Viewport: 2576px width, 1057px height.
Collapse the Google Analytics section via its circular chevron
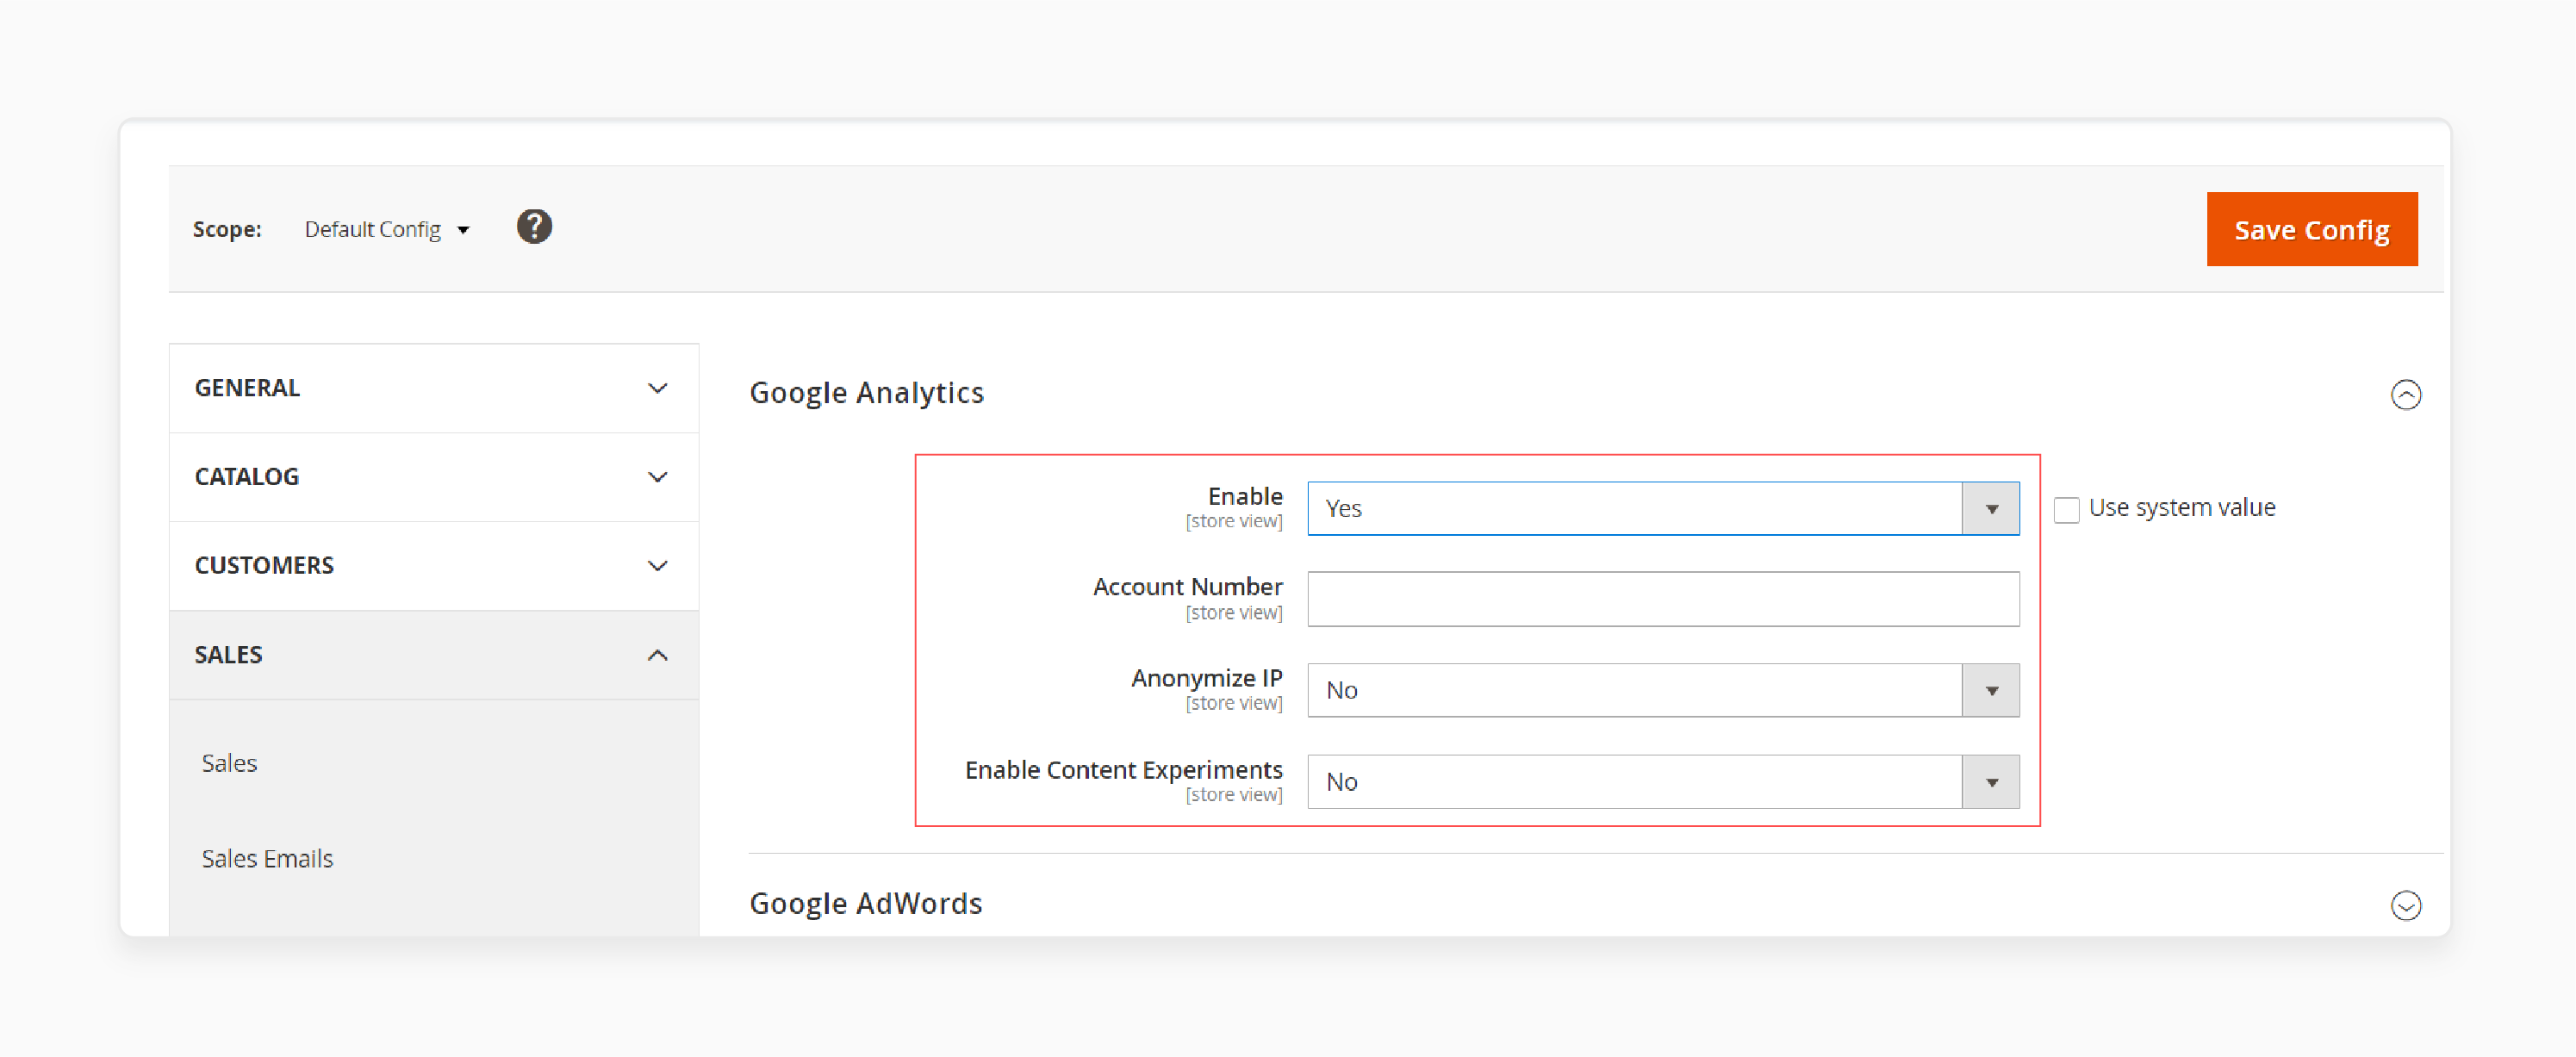[x=2409, y=394]
